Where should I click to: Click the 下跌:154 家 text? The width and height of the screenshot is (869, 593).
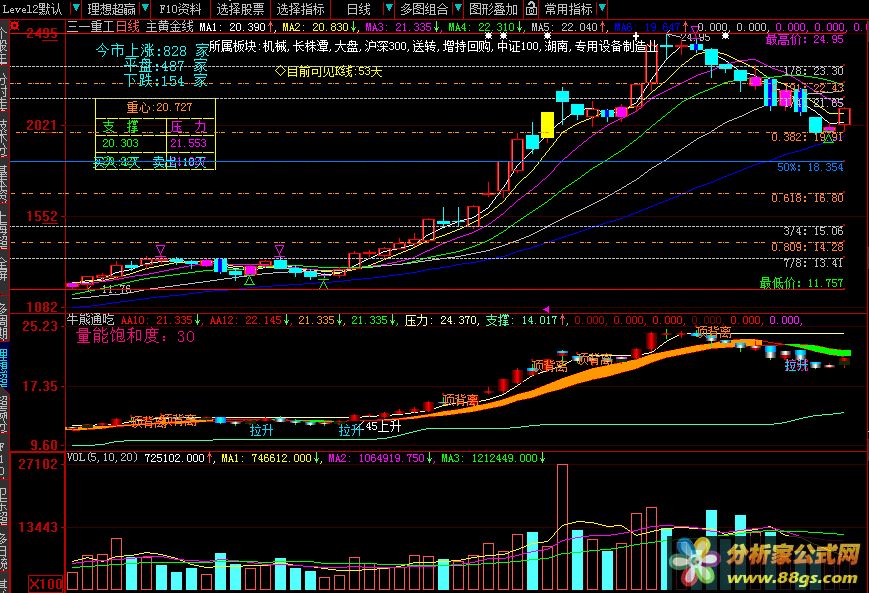pos(166,81)
